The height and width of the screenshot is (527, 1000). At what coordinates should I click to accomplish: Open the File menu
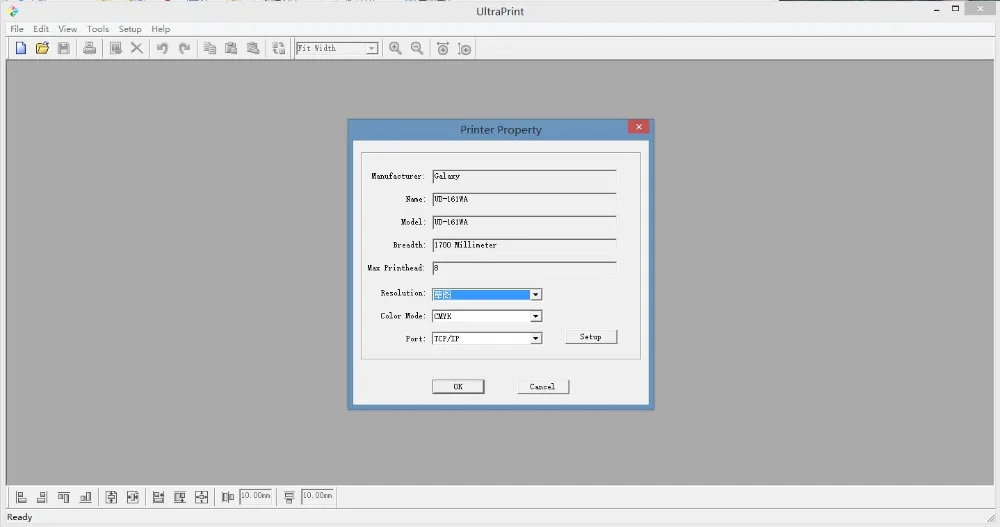click(17, 29)
